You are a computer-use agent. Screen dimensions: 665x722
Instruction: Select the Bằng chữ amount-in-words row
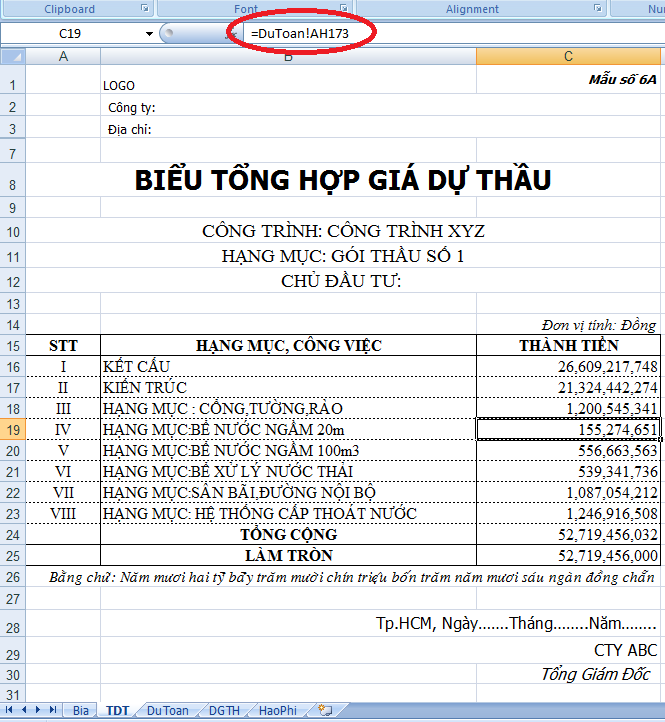point(343,577)
